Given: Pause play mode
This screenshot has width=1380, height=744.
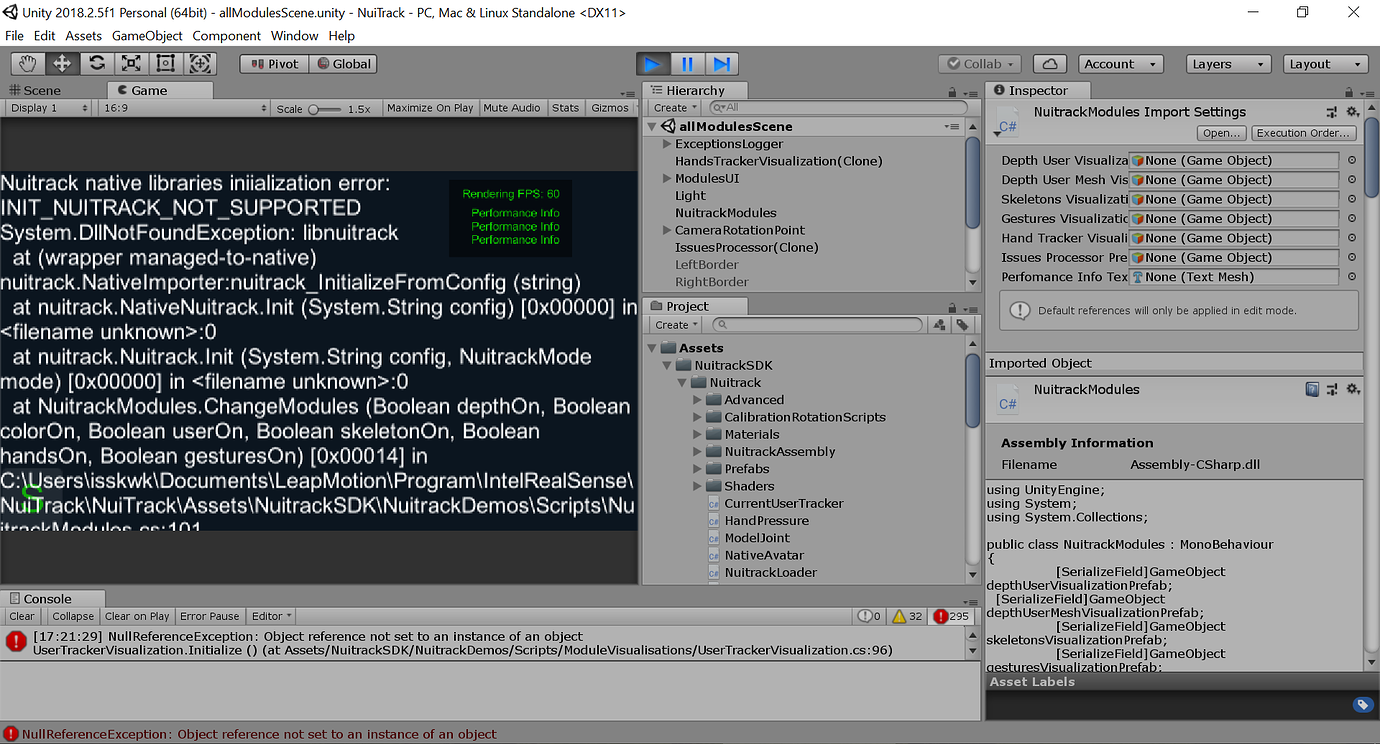Looking at the screenshot, I should tap(687, 63).
